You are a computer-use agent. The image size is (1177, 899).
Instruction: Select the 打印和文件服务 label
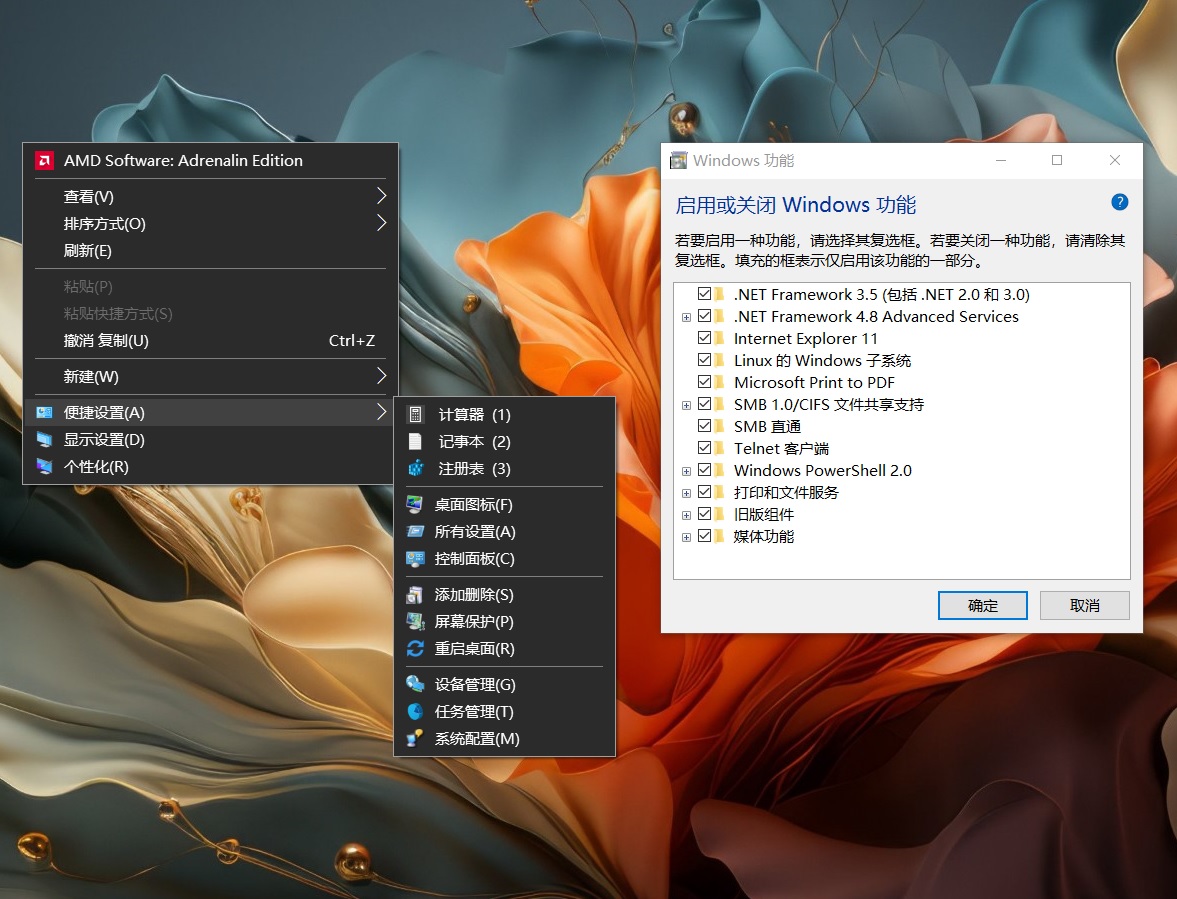point(786,492)
